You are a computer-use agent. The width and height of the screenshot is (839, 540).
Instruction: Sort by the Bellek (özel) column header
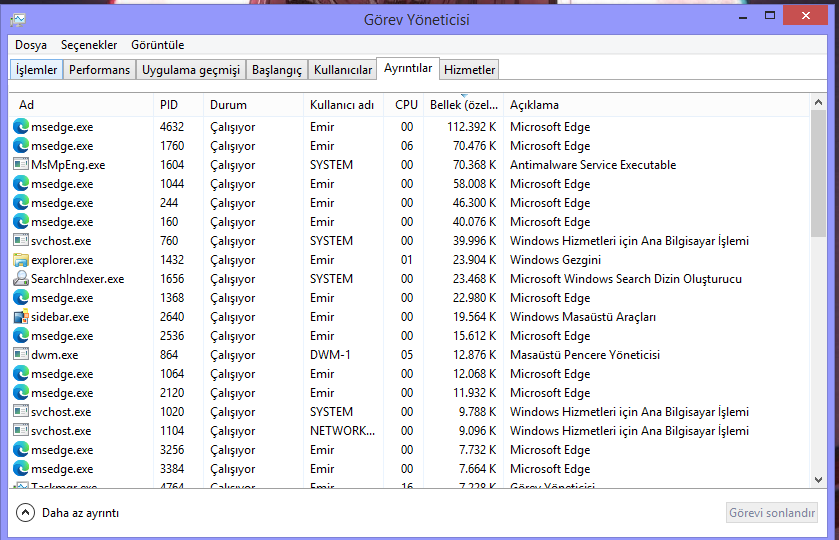pos(463,105)
